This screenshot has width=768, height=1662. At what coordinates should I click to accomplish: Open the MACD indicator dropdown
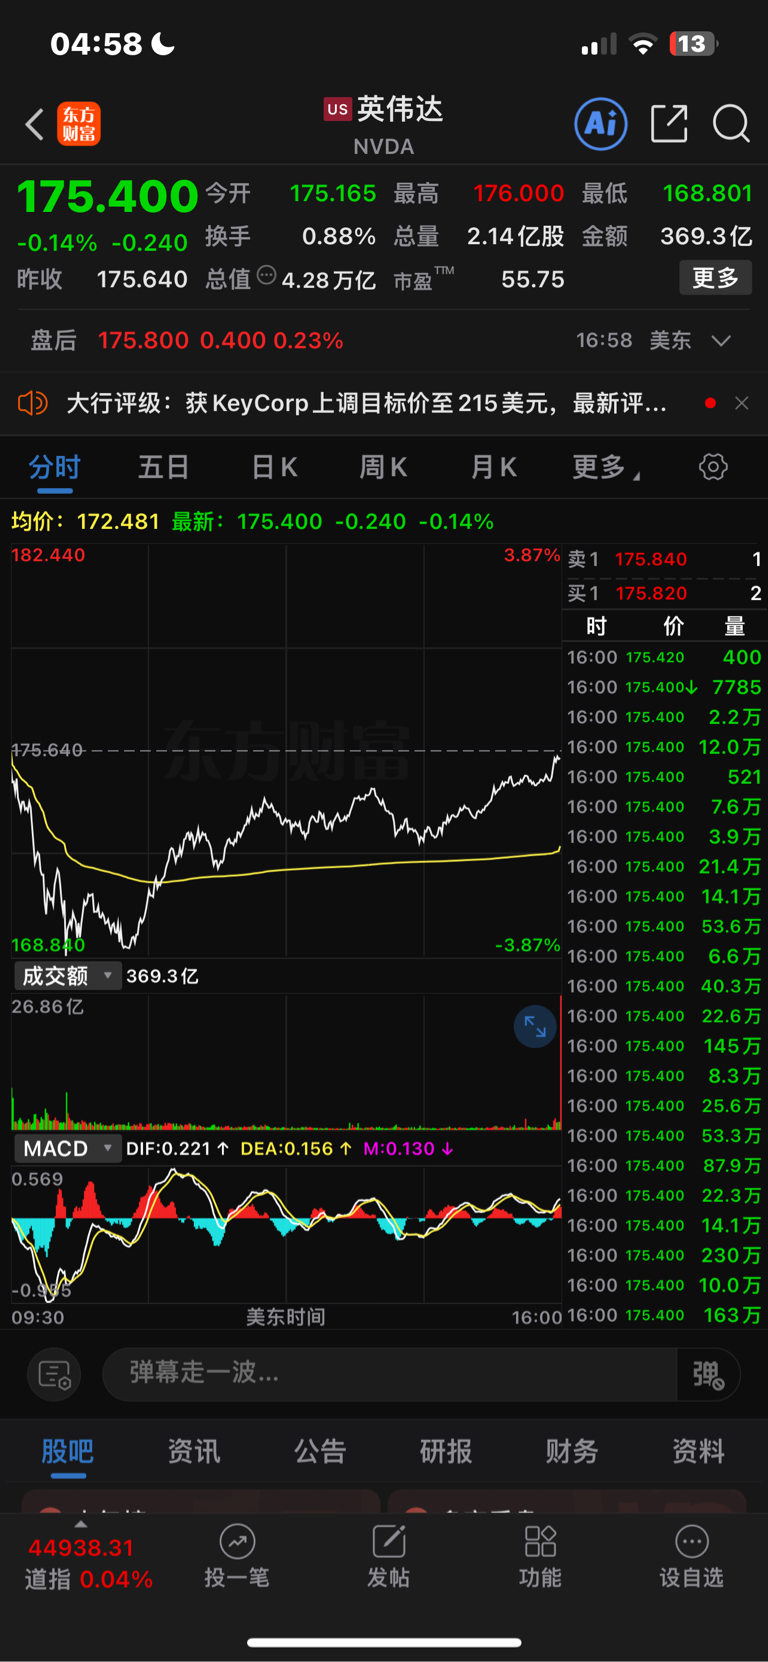pos(67,1149)
